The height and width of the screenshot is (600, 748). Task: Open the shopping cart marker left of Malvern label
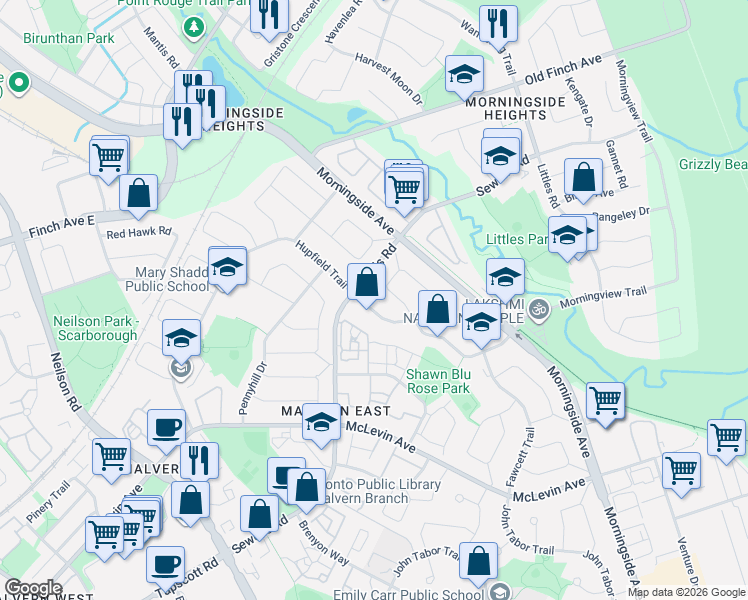pyautogui.click(x=112, y=457)
